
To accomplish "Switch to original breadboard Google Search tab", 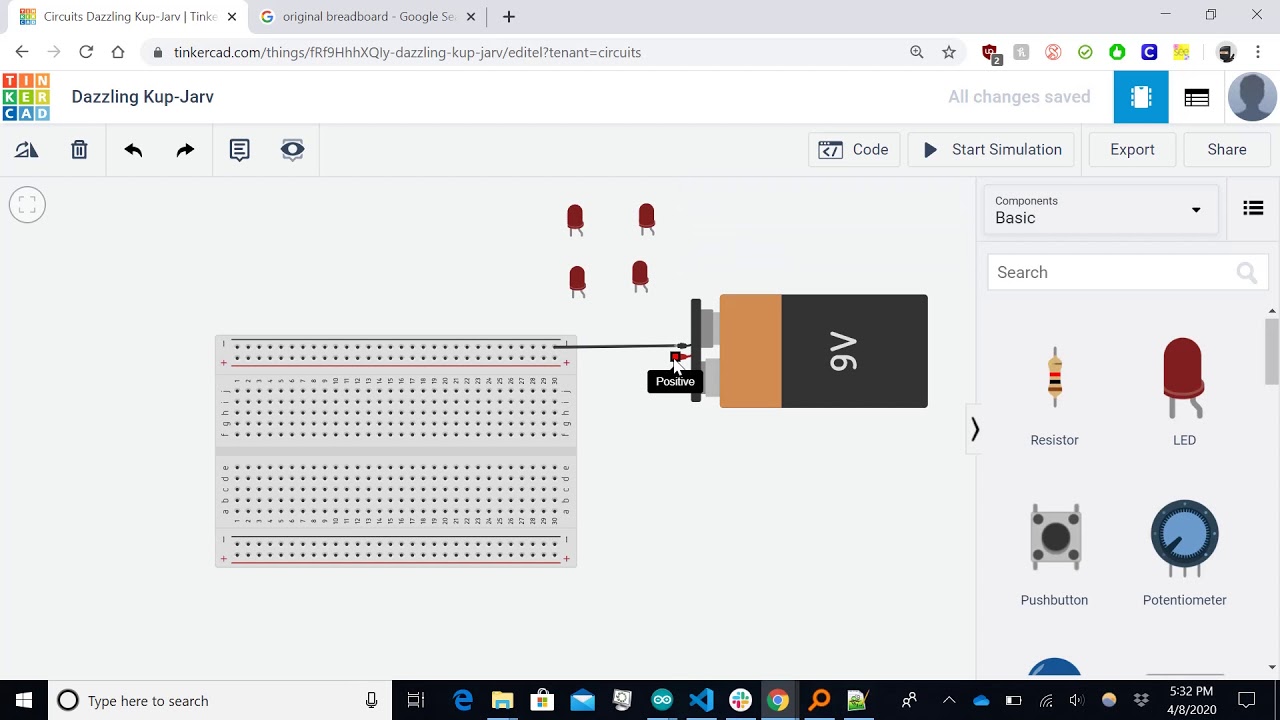I will point(368,17).
